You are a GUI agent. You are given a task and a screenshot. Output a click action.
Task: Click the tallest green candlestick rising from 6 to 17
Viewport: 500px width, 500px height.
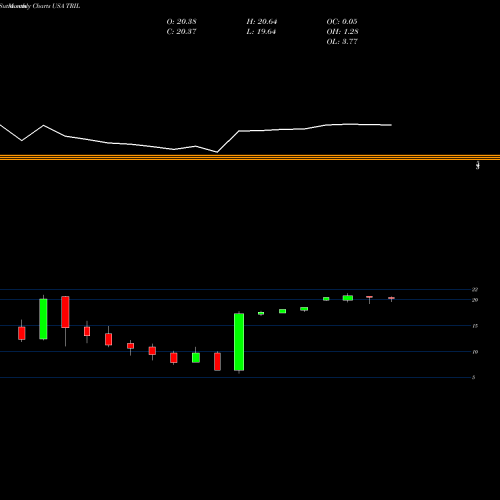239,342
